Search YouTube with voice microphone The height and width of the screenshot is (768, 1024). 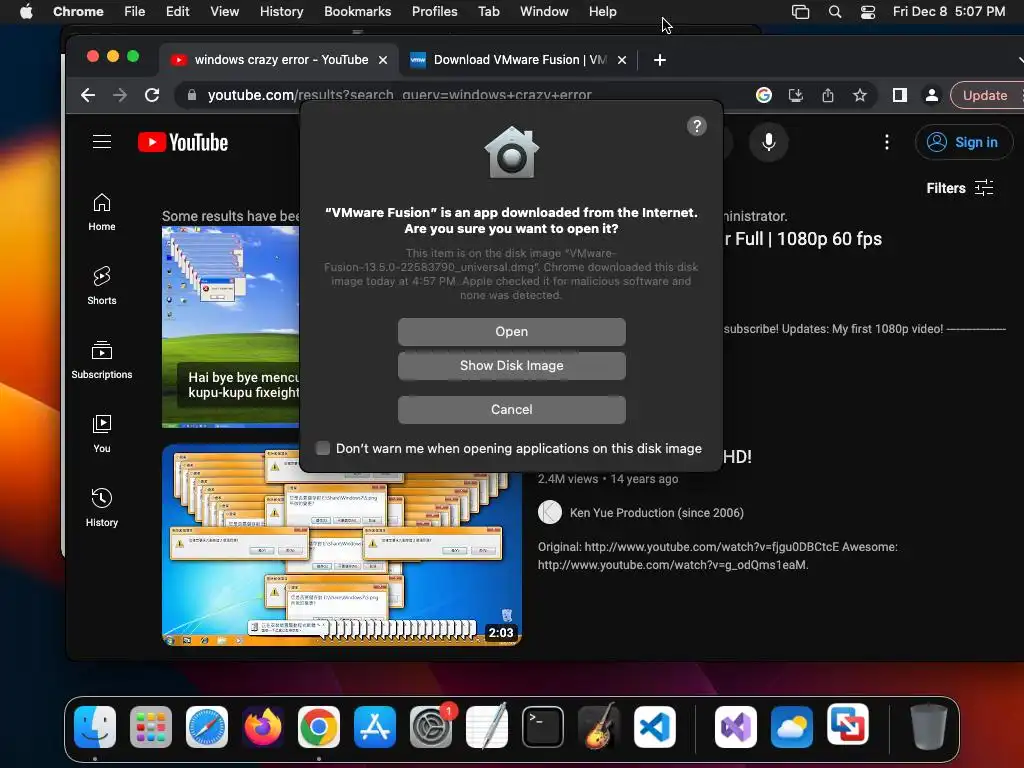coord(769,142)
